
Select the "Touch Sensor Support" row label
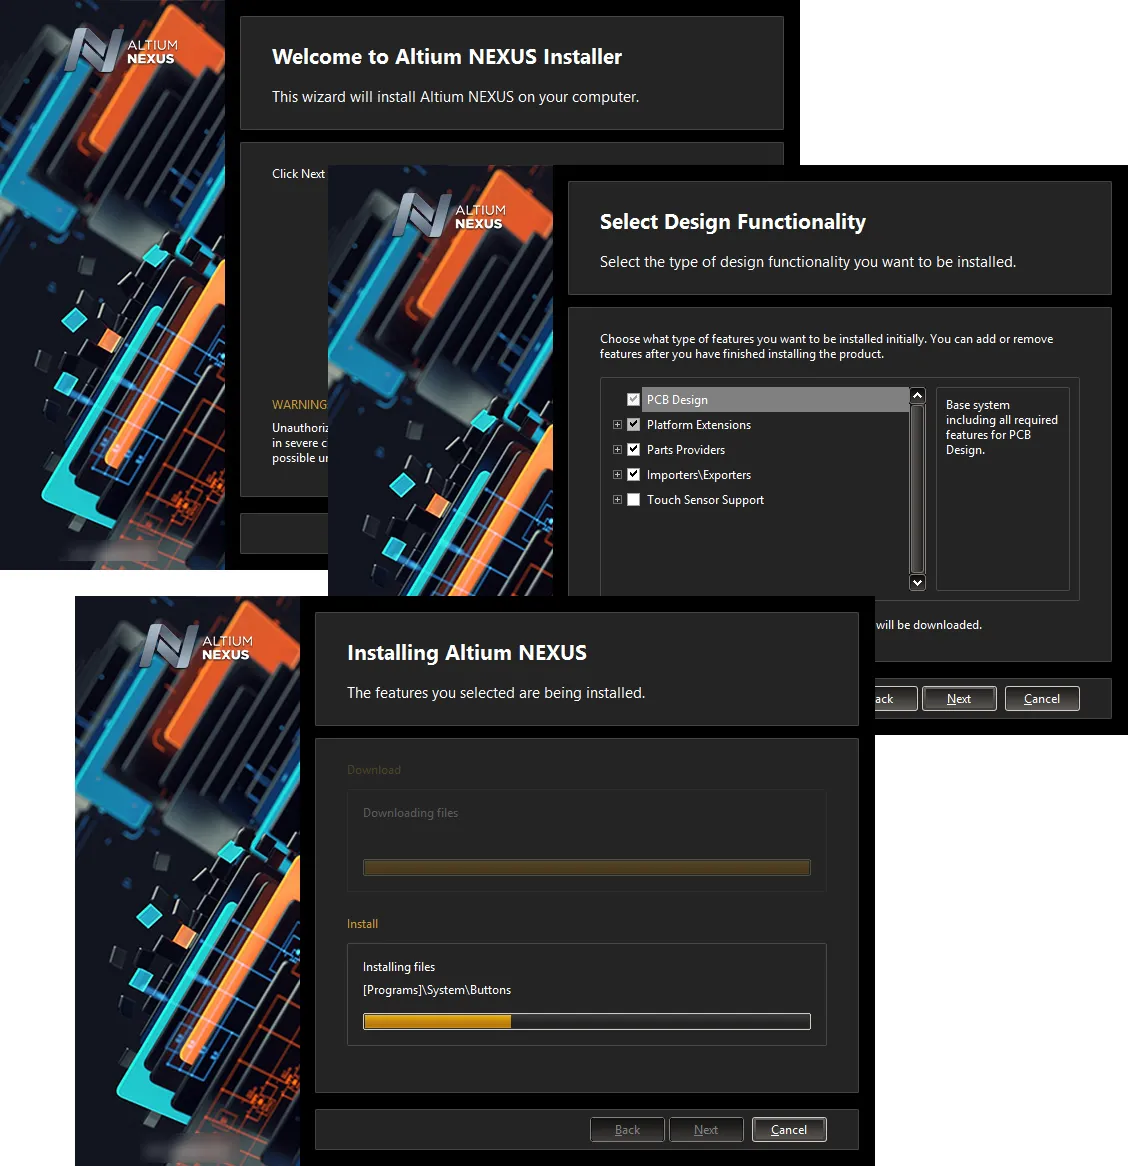point(706,500)
